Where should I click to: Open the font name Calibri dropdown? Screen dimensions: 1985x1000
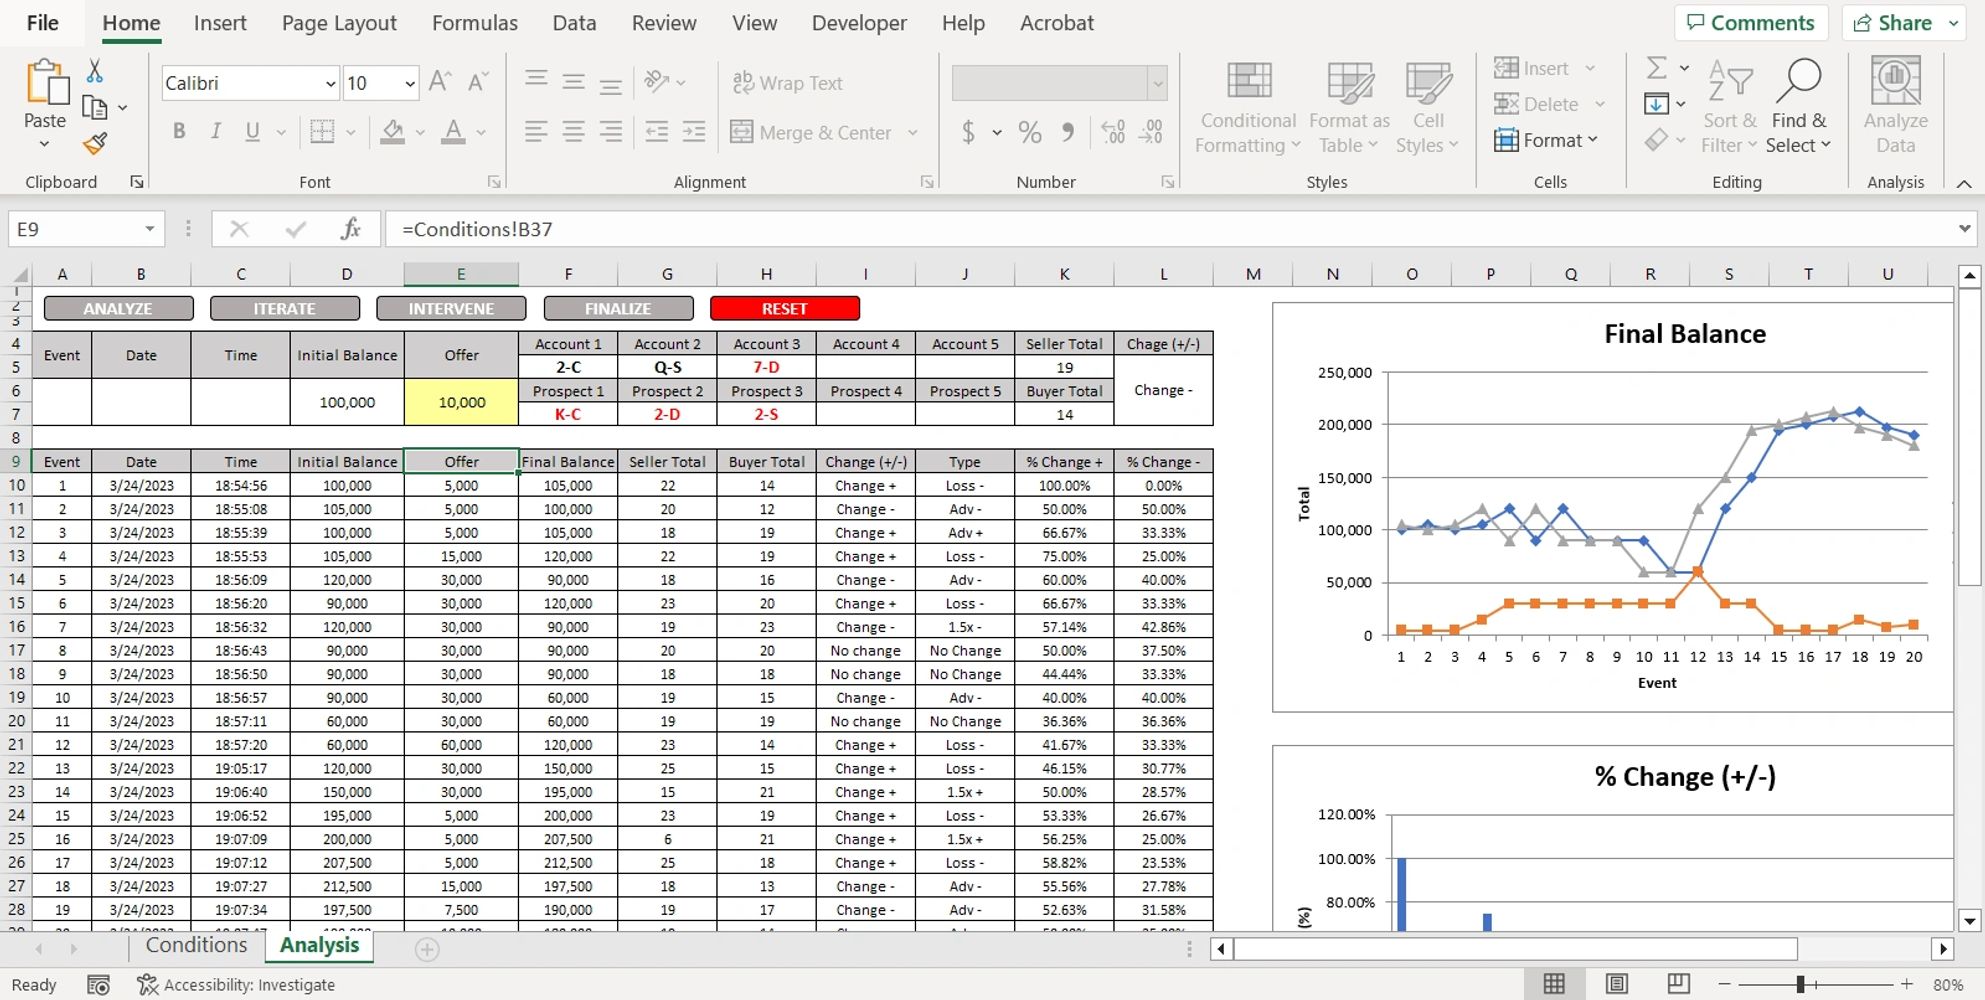[330, 84]
